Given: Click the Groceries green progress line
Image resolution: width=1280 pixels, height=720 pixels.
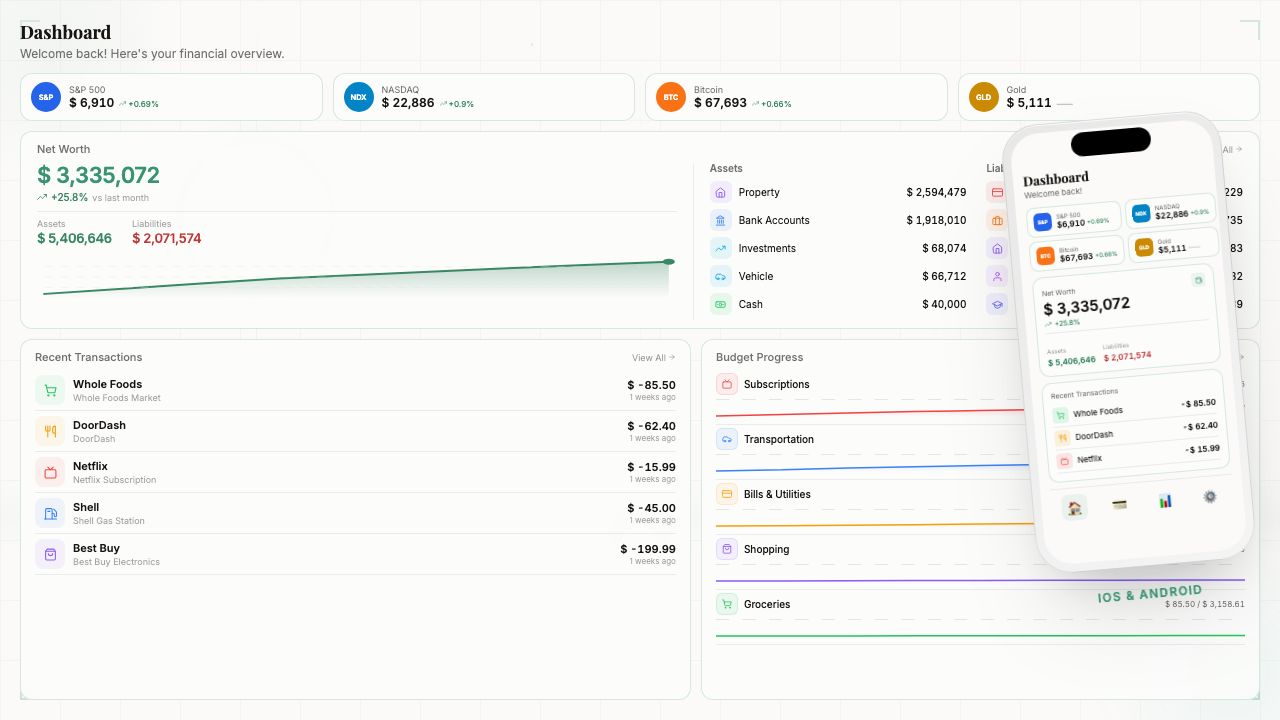Looking at the screenshot, I should [x=980, y=635].
